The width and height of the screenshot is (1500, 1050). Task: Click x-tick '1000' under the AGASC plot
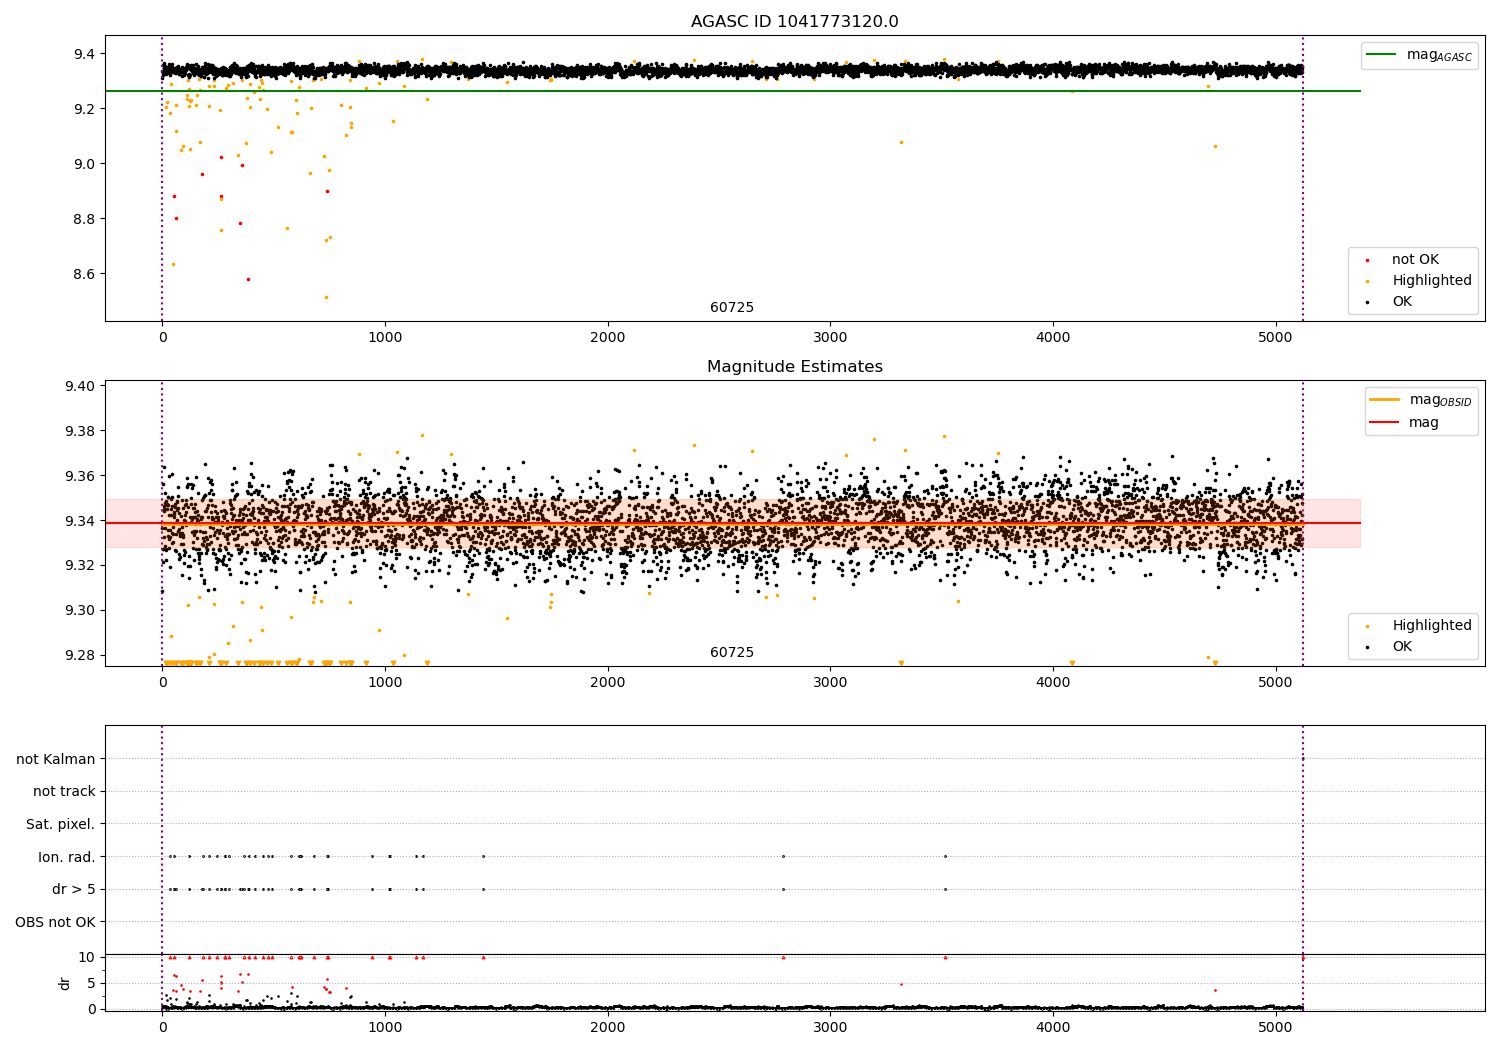pyautogui.click(x=385, y=338)
